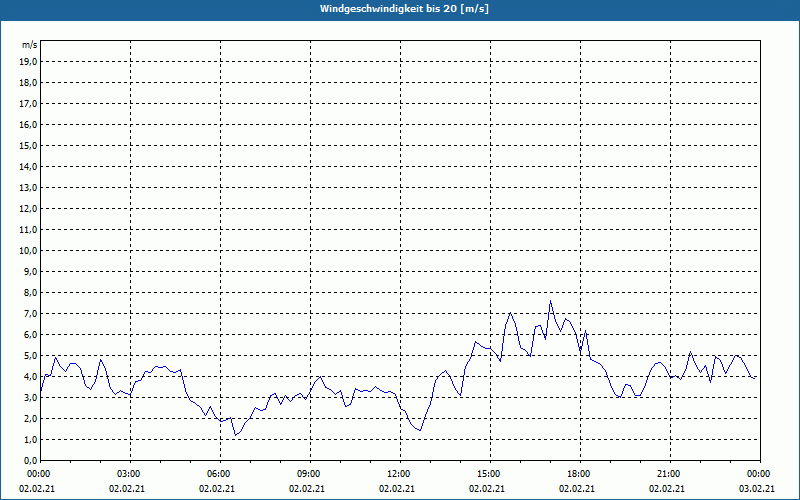The height and width of the screenshot is (500, 800).
Task: Select the 4,0 y-axis label
Action: click(x=30, y=377)
